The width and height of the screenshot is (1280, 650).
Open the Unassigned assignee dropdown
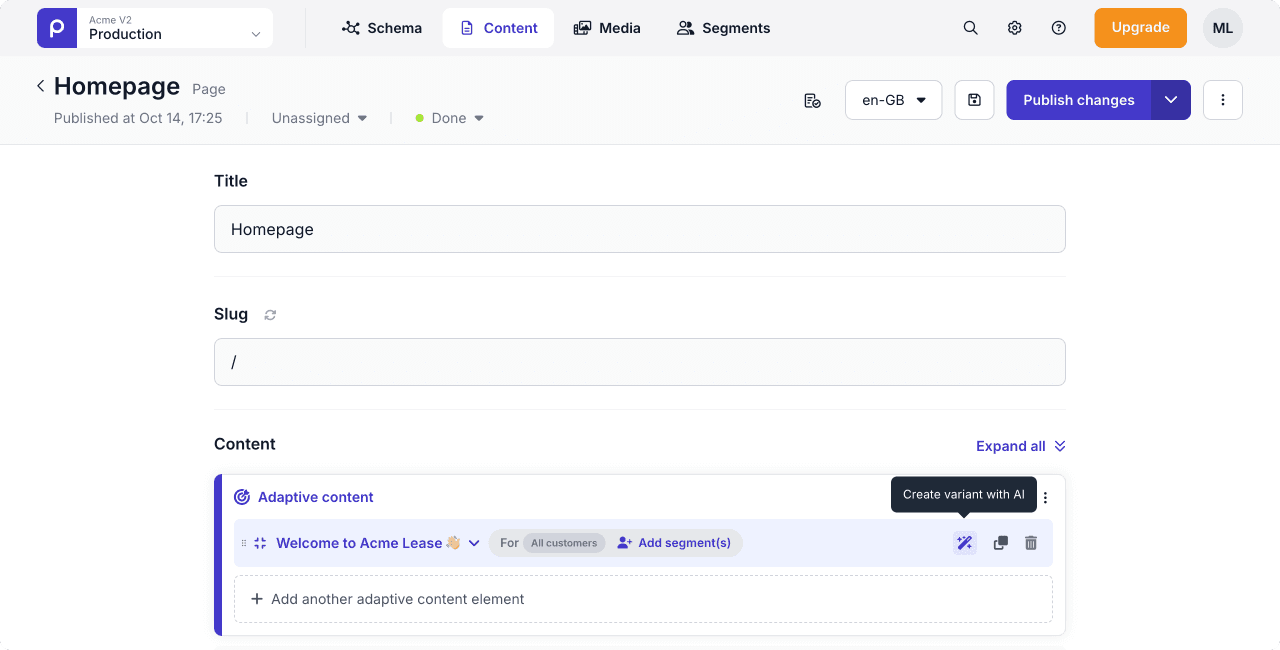319,118
